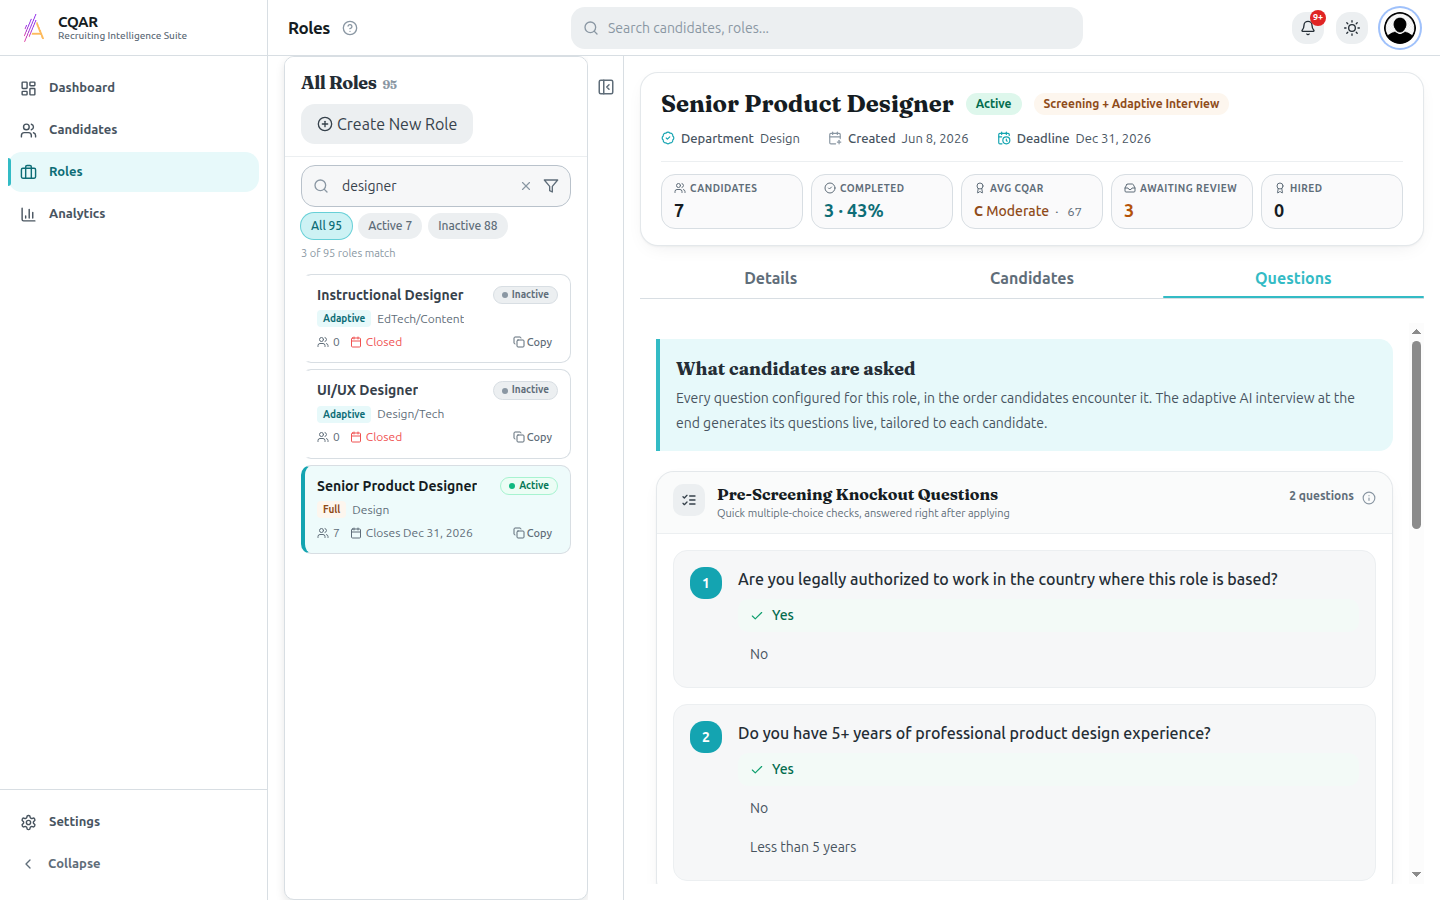The height and width of the screenshot is (900, 1440).
Task: Click the Department Design text
Action: pos(731,139)
